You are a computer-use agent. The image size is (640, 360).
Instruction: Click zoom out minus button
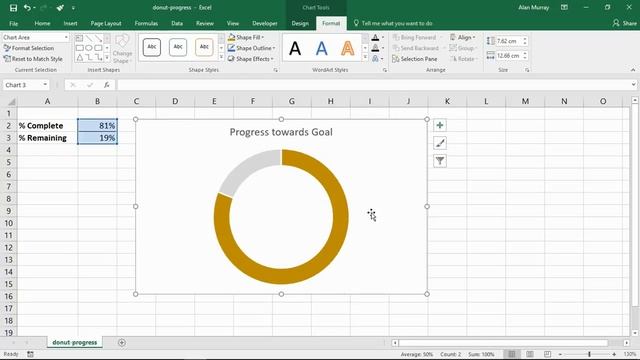pos(560,354)
